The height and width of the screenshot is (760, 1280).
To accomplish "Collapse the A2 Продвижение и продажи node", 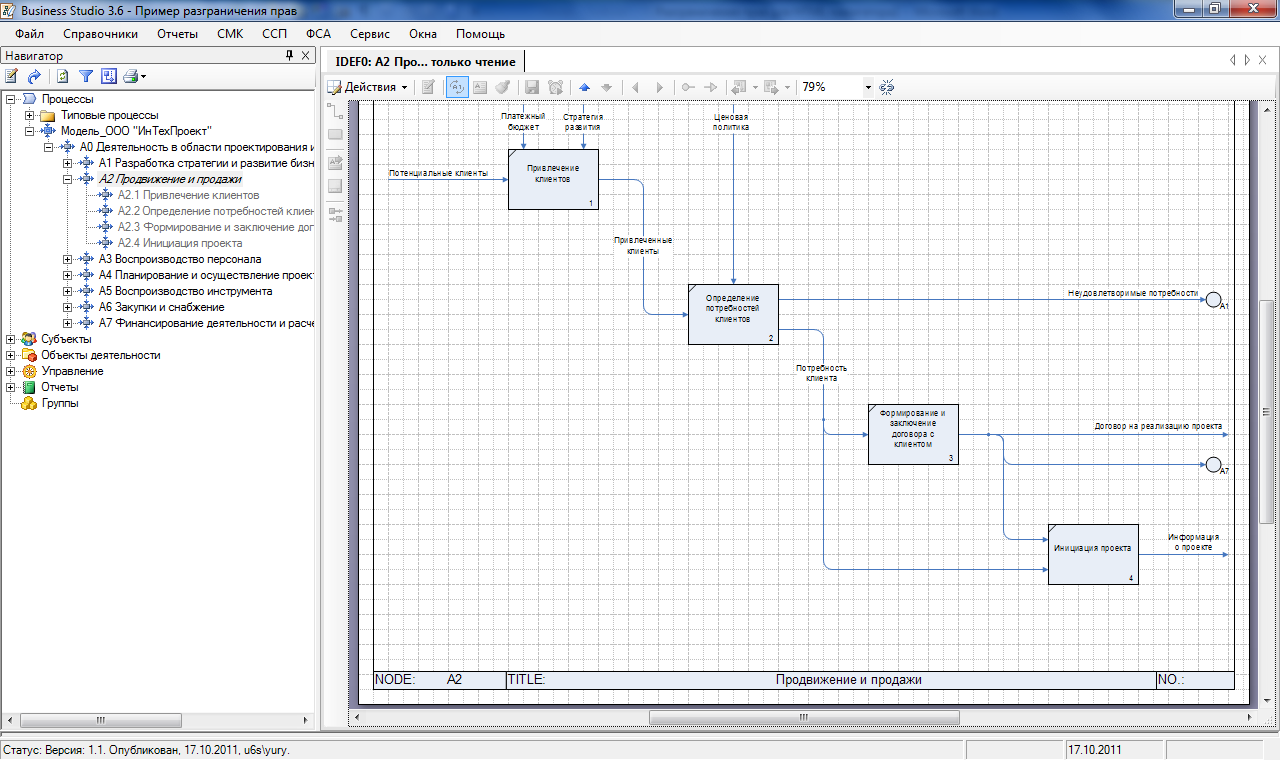I will click(68, 179).
